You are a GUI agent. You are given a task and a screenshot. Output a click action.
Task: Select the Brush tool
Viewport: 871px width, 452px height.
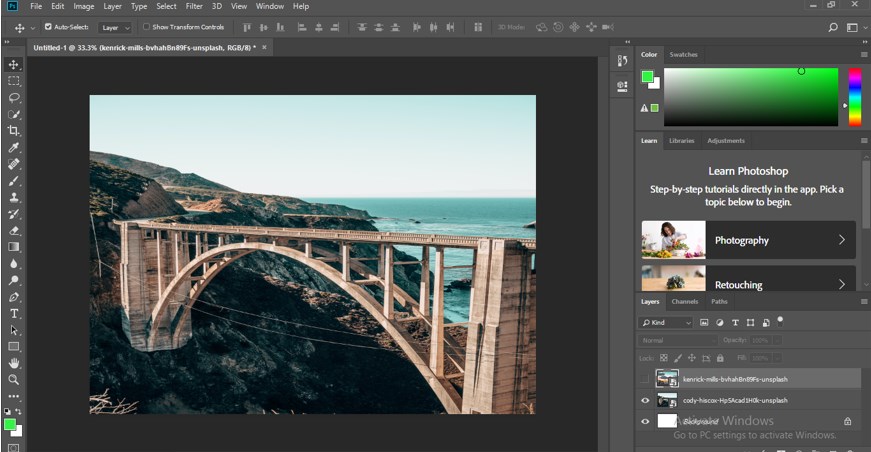(14, 180)
